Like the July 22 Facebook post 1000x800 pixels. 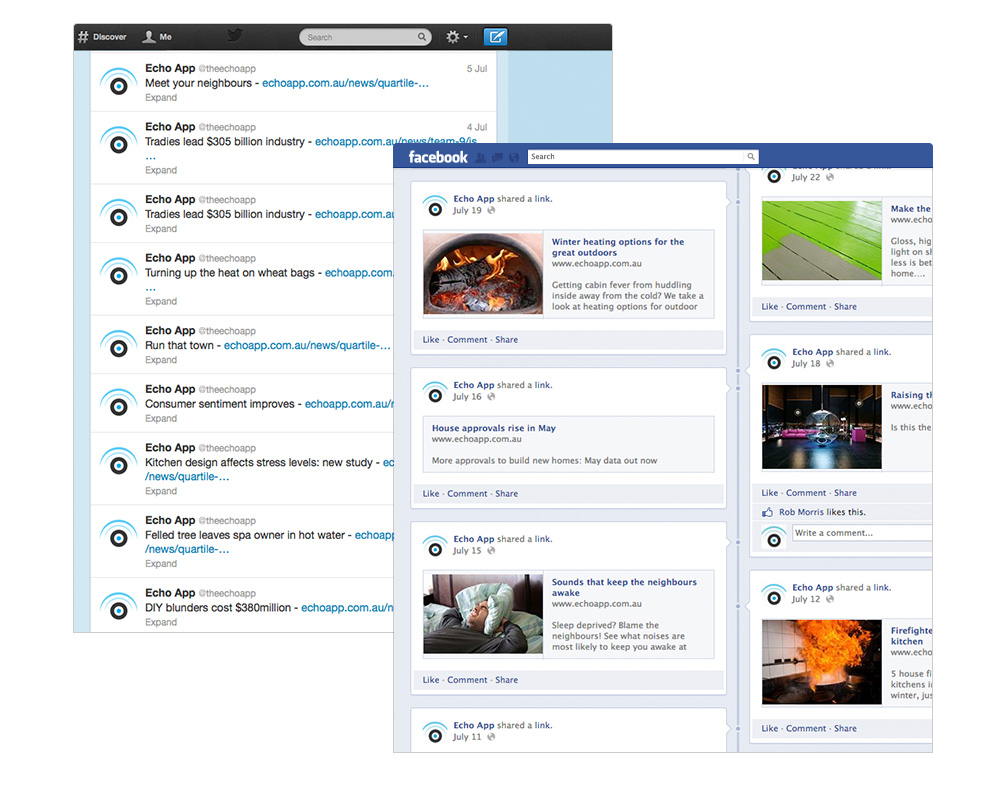click(x=770, y=307)
